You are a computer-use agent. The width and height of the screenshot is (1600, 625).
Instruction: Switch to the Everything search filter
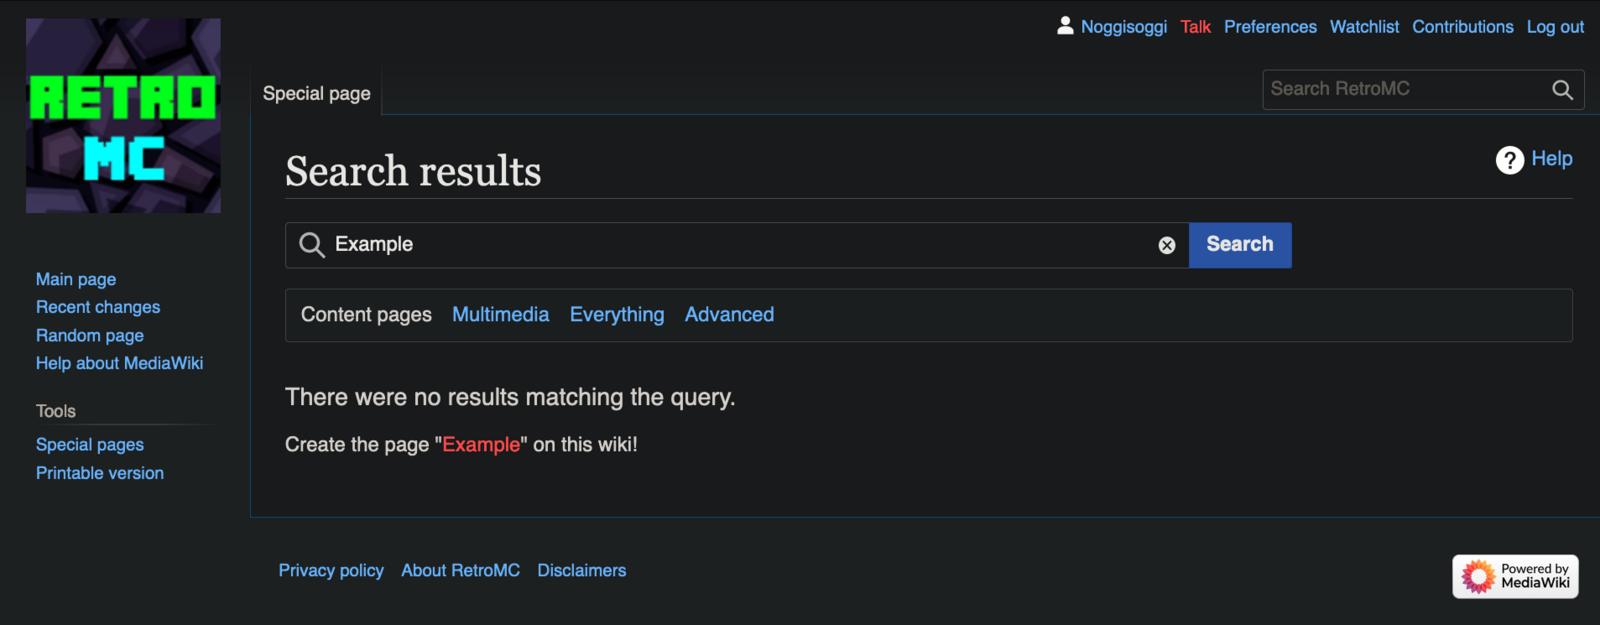click(616, 314)
